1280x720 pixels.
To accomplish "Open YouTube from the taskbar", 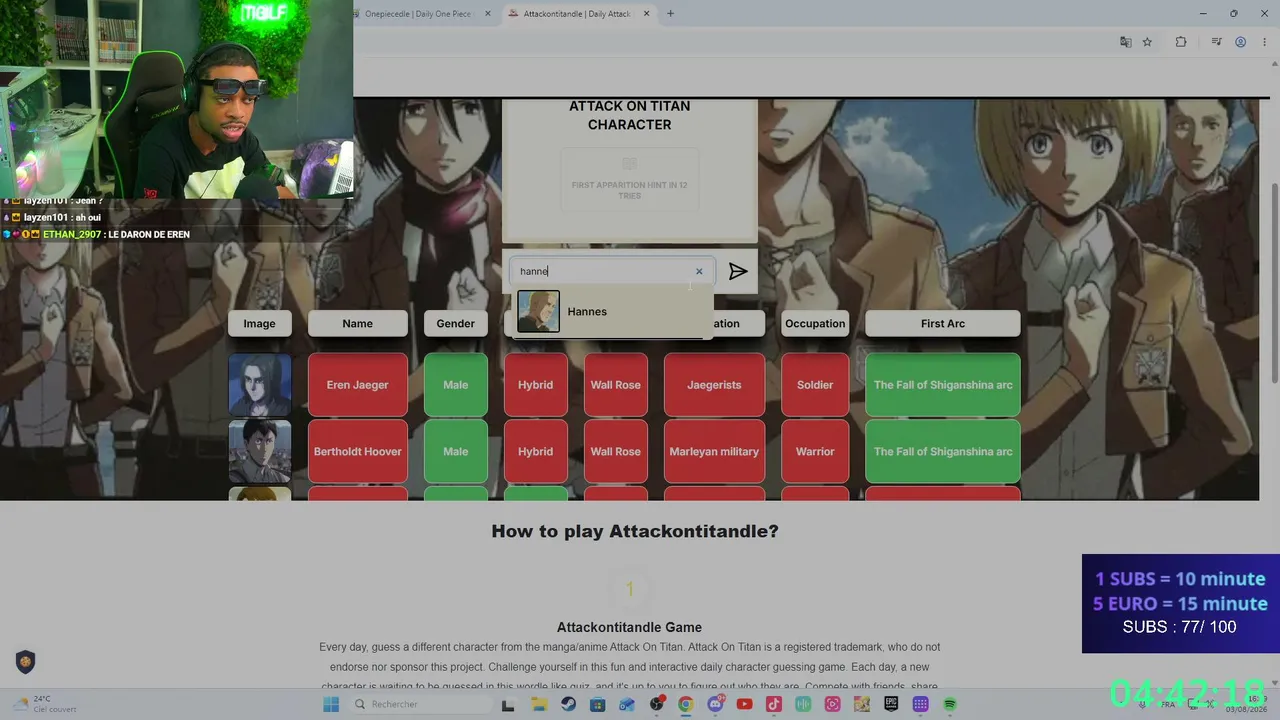I will [x=744, y=705].
